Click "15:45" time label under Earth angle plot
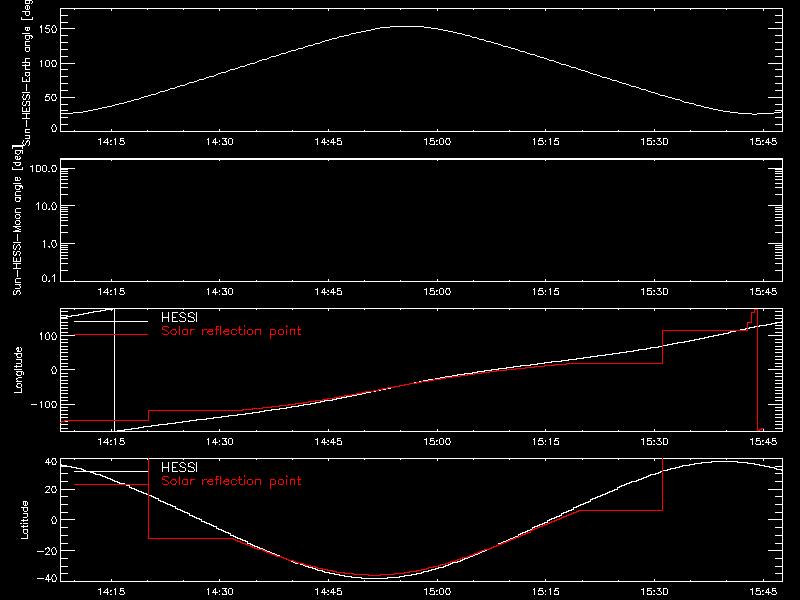This screenshot has height=600, width=800. [763, 142]
